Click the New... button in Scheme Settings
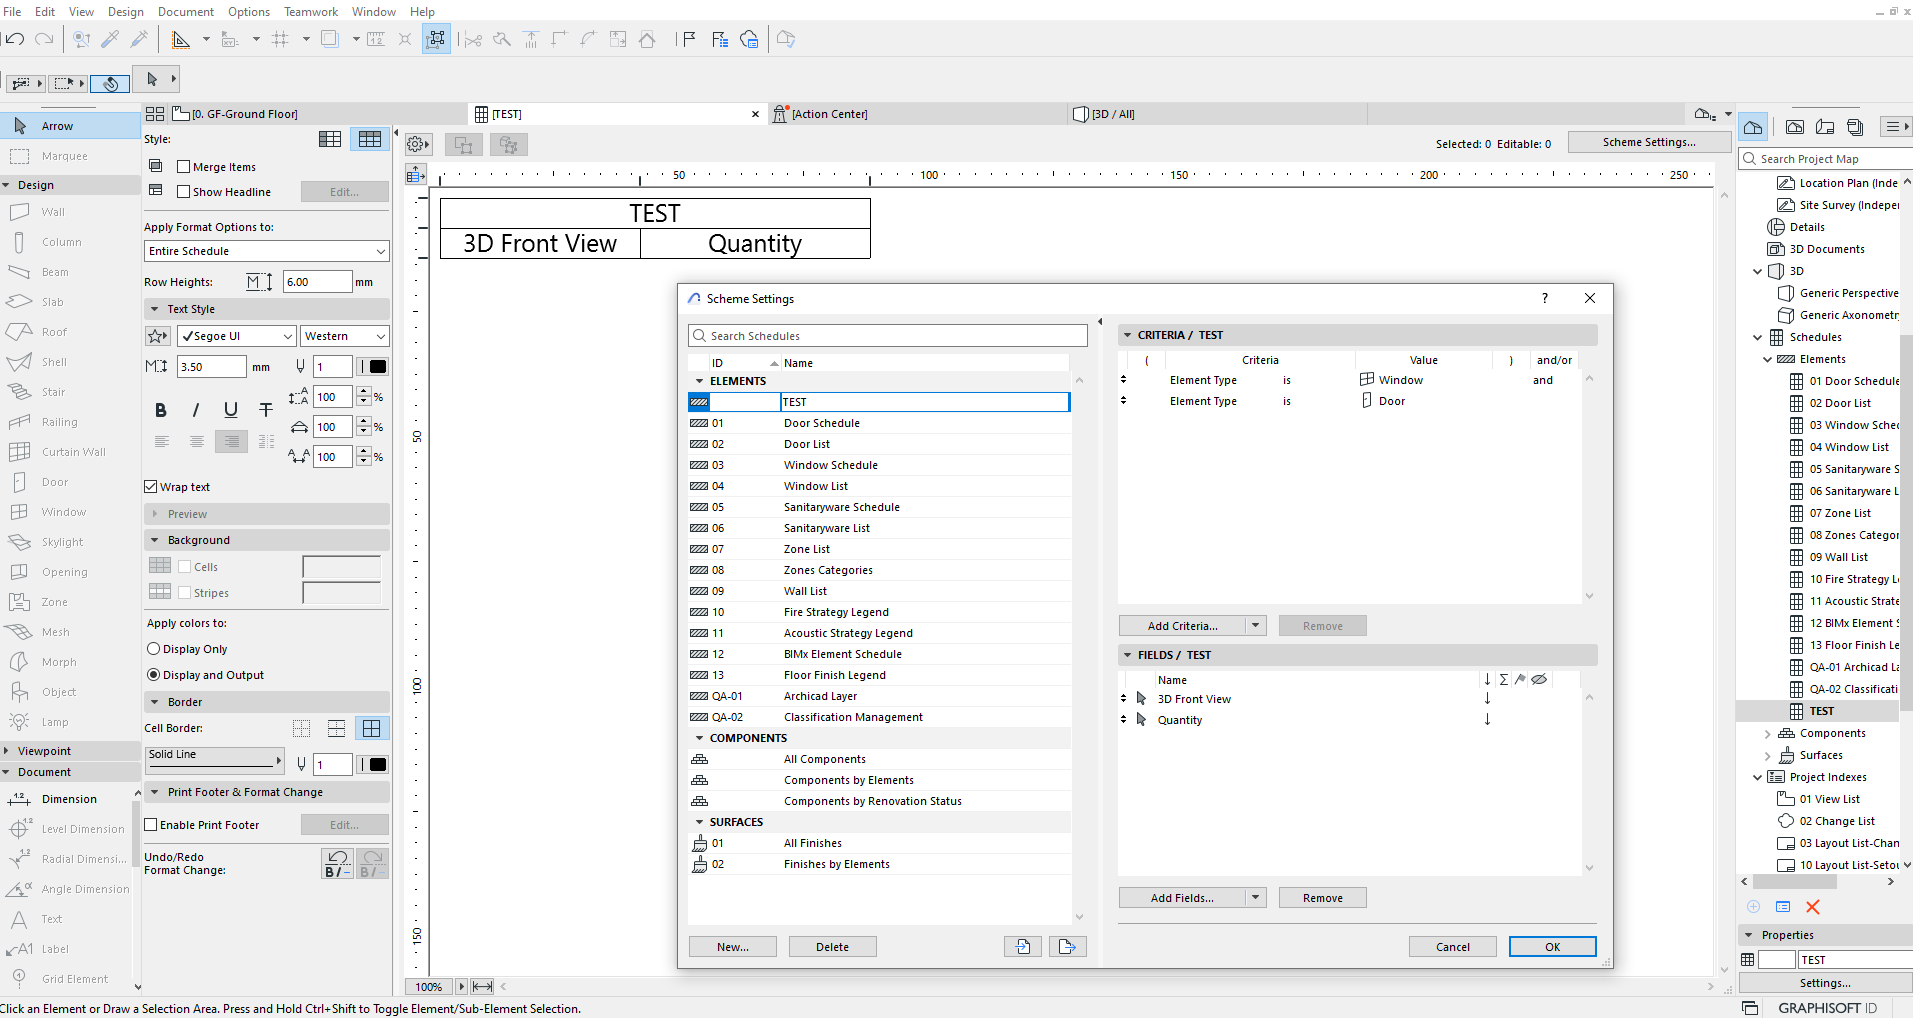Image resolution: width=1913 pixels, height=1018 pixels. coord(733,947)
